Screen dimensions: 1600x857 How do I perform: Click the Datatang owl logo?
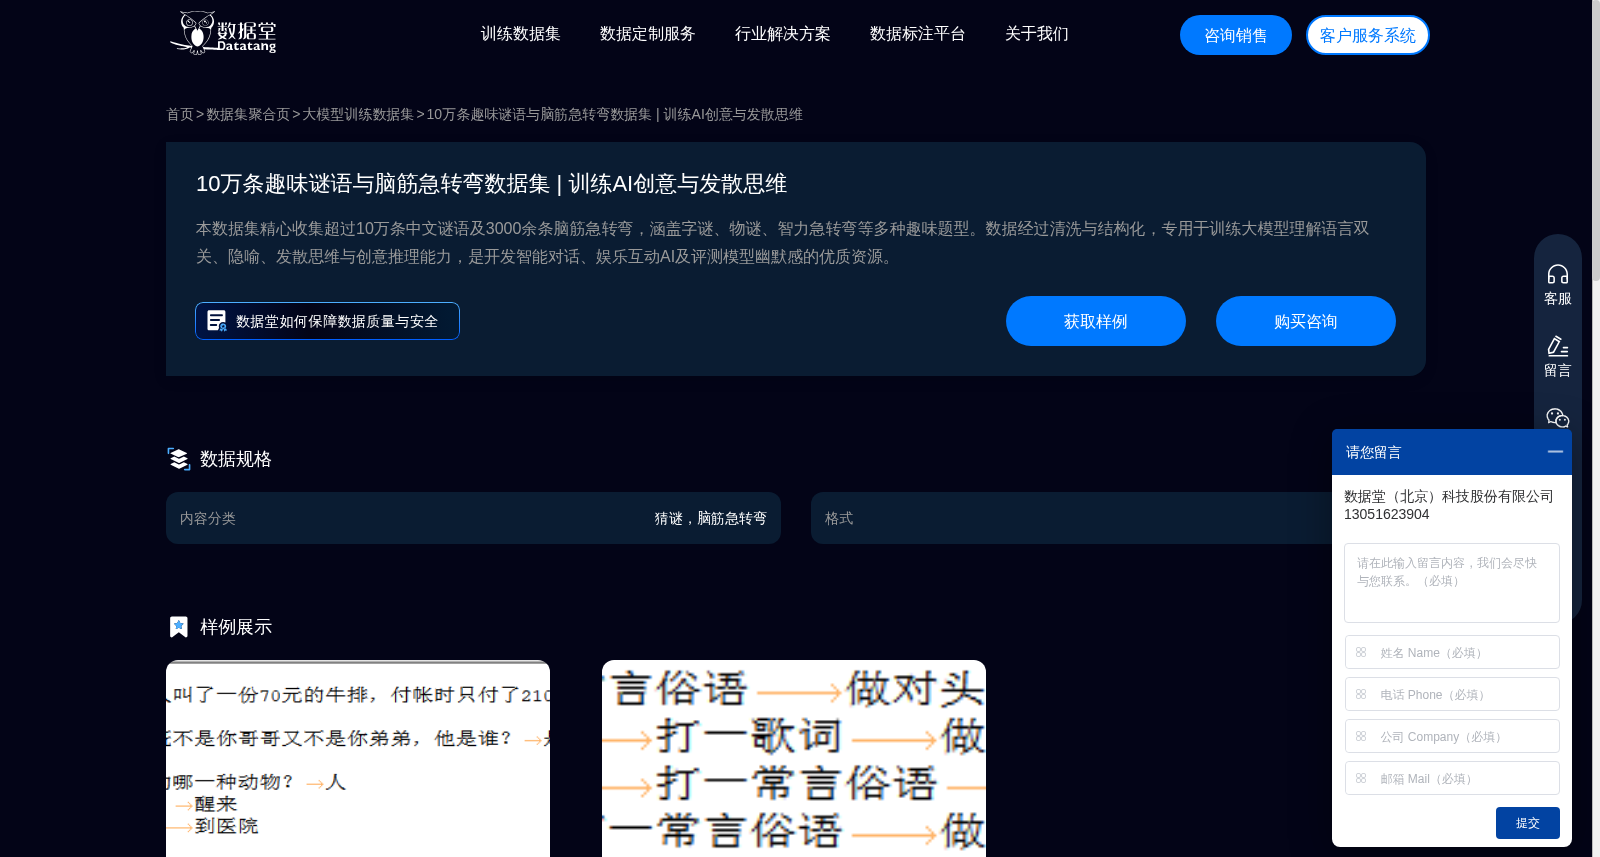point(223,33)
